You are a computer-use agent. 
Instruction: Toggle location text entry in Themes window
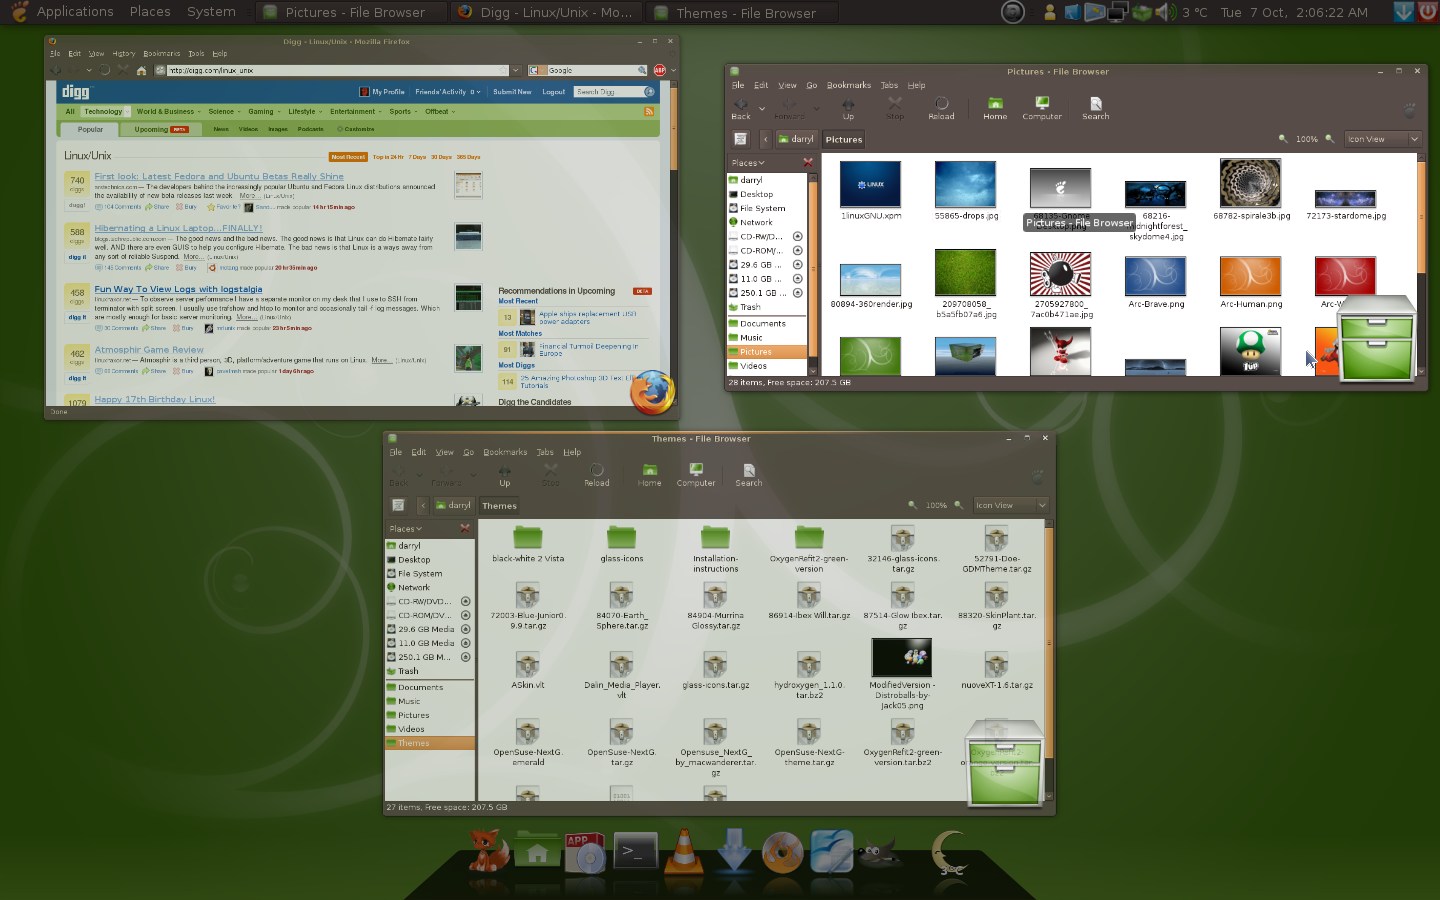[398, 505]
